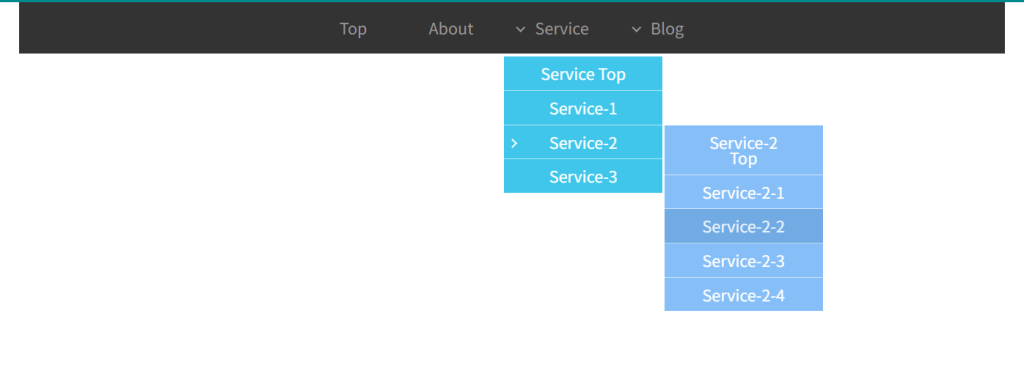
Task: Click the chevron icon beside Service
Action: tap(520, 29)
